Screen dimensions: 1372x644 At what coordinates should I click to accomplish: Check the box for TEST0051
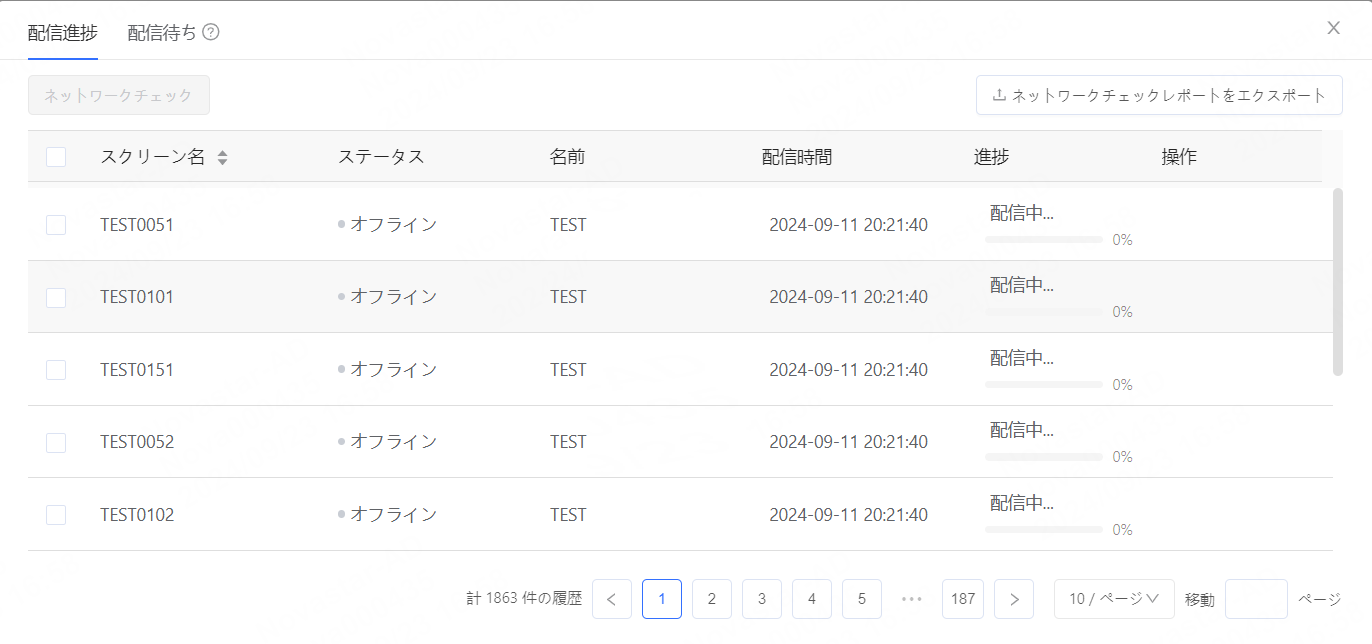pos(56,225)
